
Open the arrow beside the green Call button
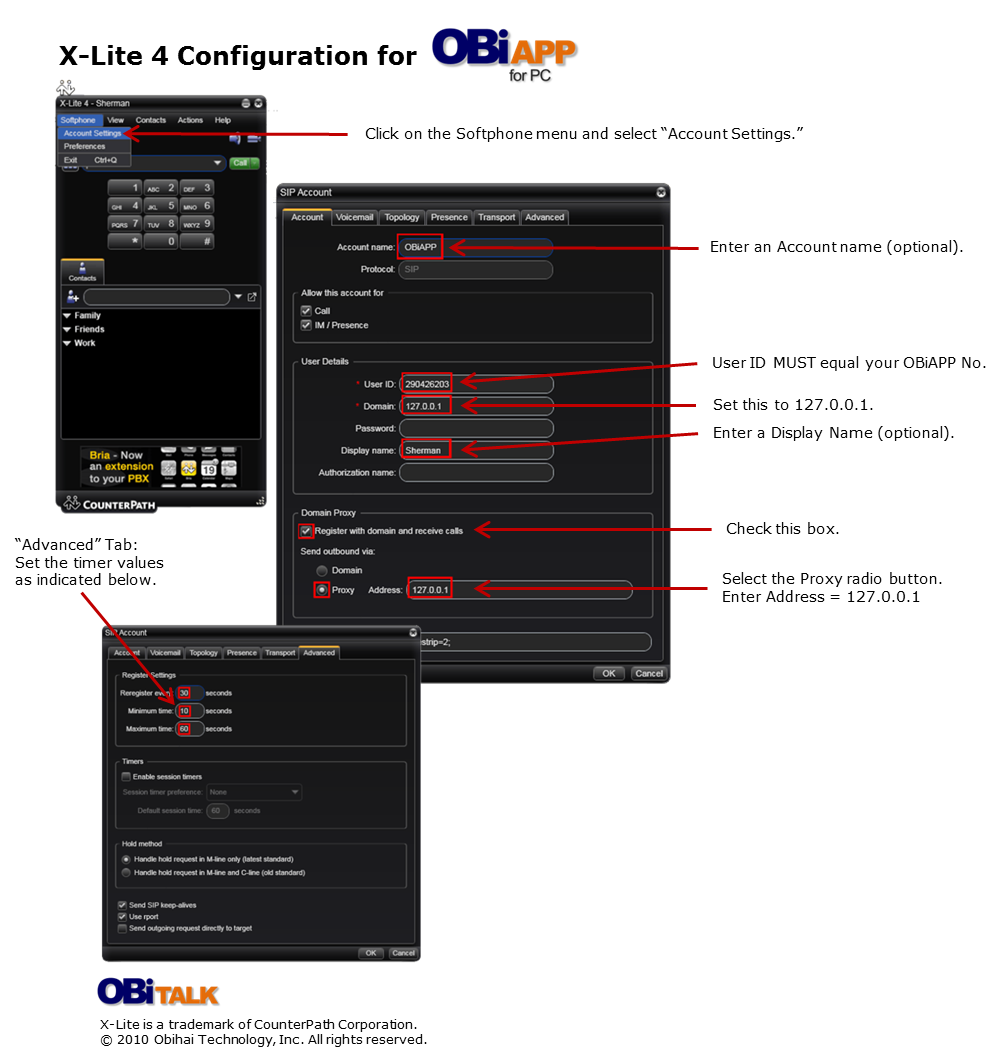(256, 163)
